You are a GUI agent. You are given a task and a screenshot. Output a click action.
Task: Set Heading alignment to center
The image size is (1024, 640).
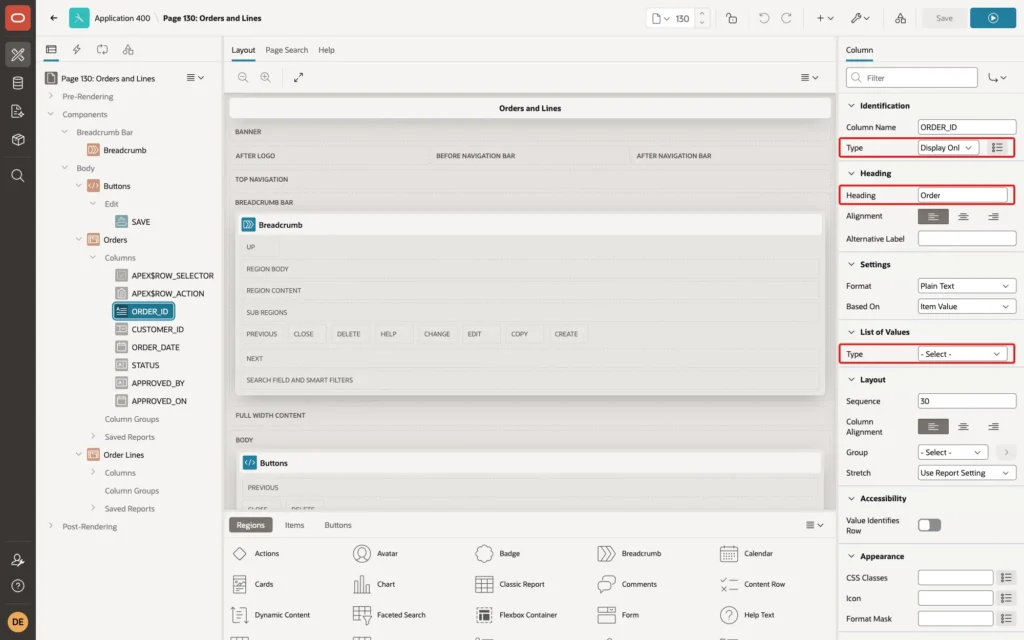click(x=963, y=216)
